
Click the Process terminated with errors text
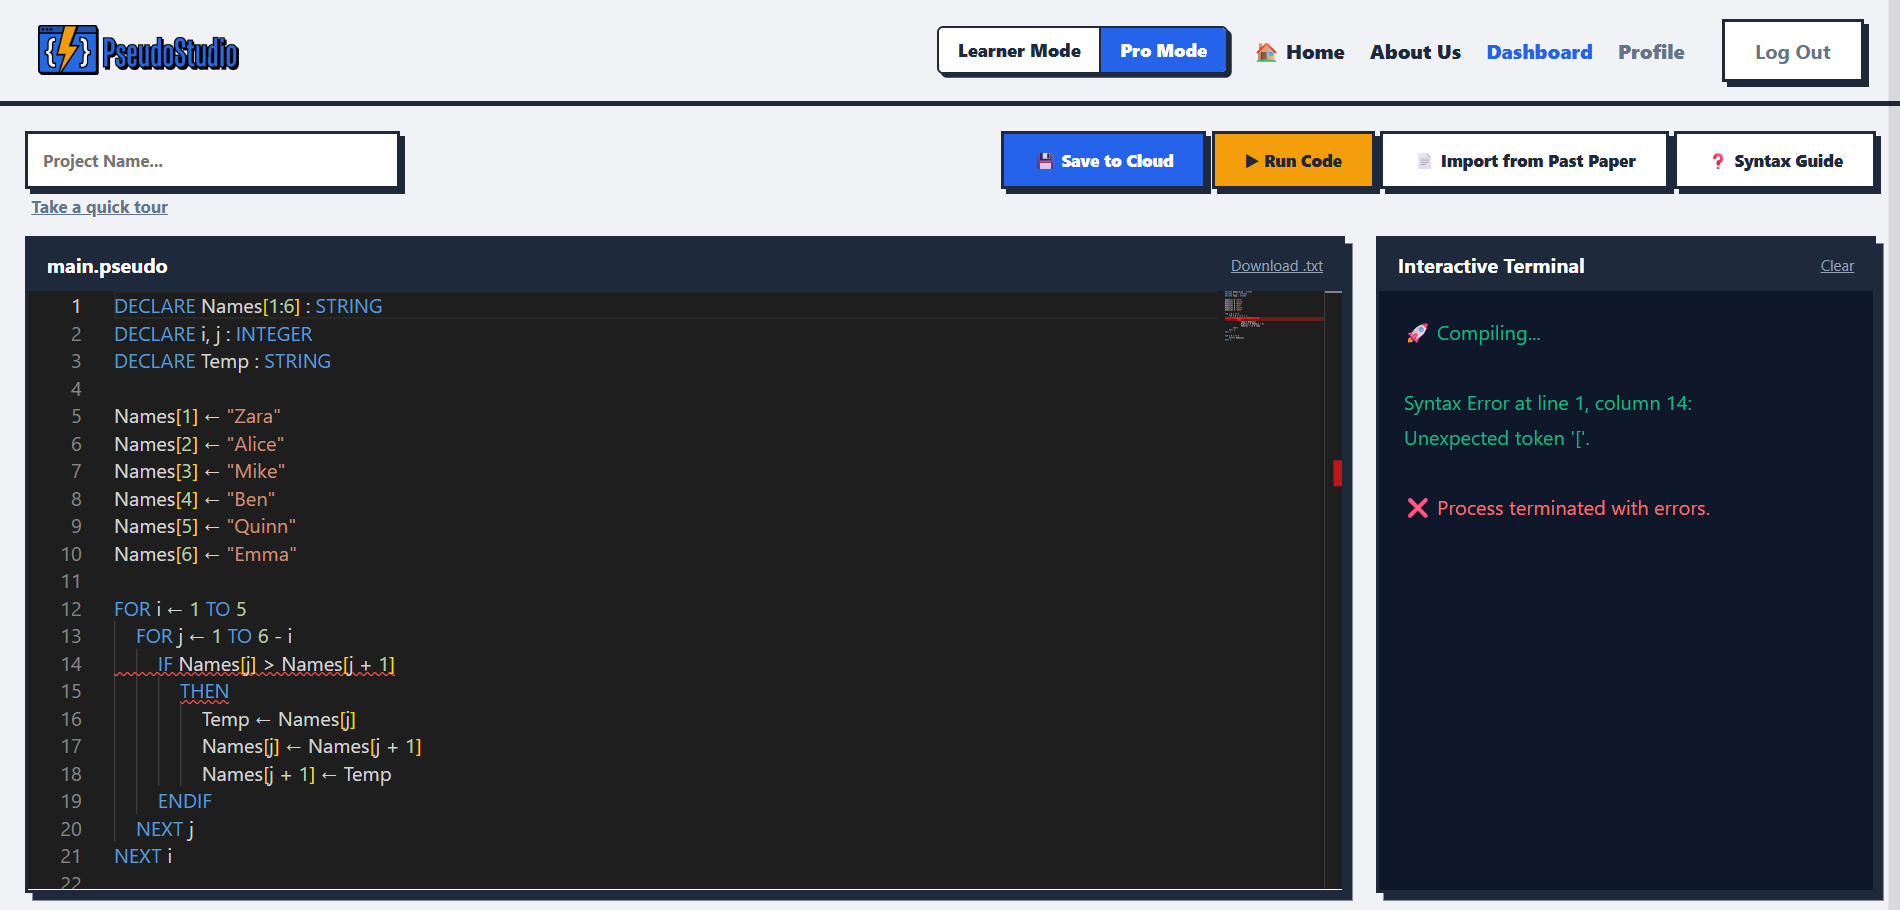(x=1573, y=508)
